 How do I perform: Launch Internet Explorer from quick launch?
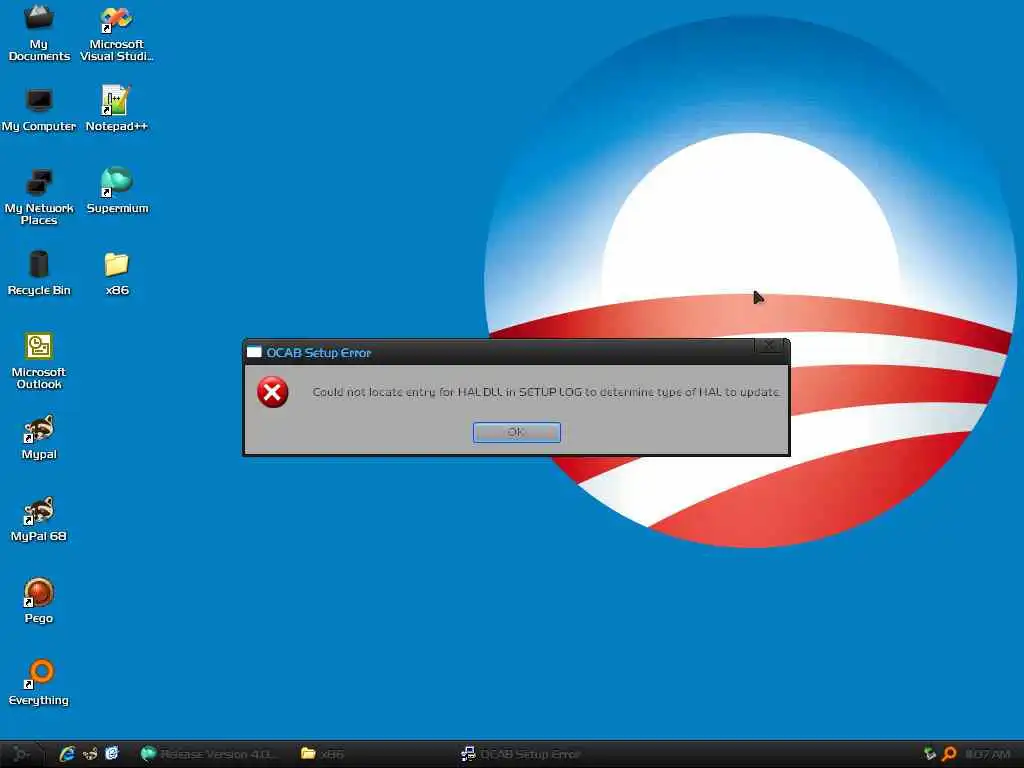click(67, 754)
